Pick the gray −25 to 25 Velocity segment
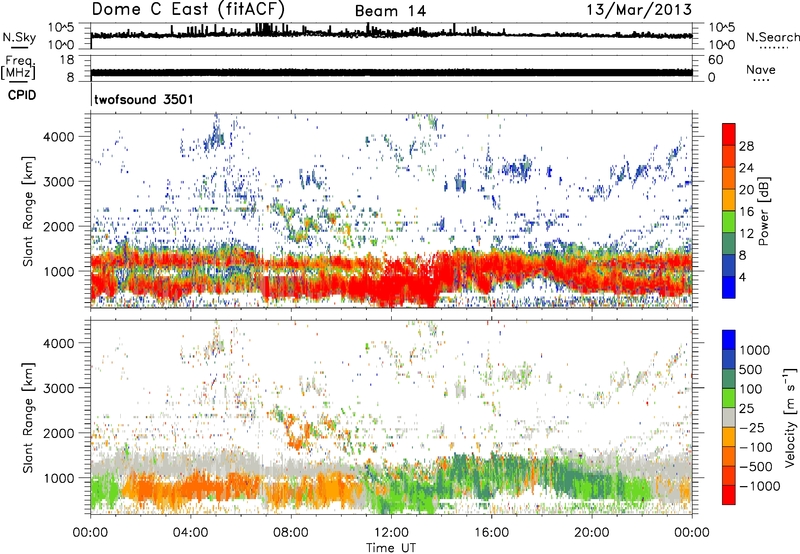Screen dimensions: 800x554 click(729, 417)
